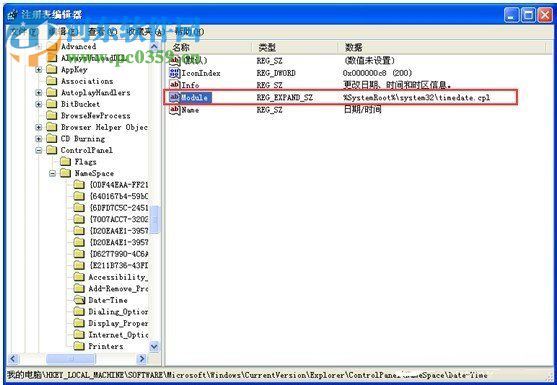Click the 日期/时间 data cell

(362, 109)
